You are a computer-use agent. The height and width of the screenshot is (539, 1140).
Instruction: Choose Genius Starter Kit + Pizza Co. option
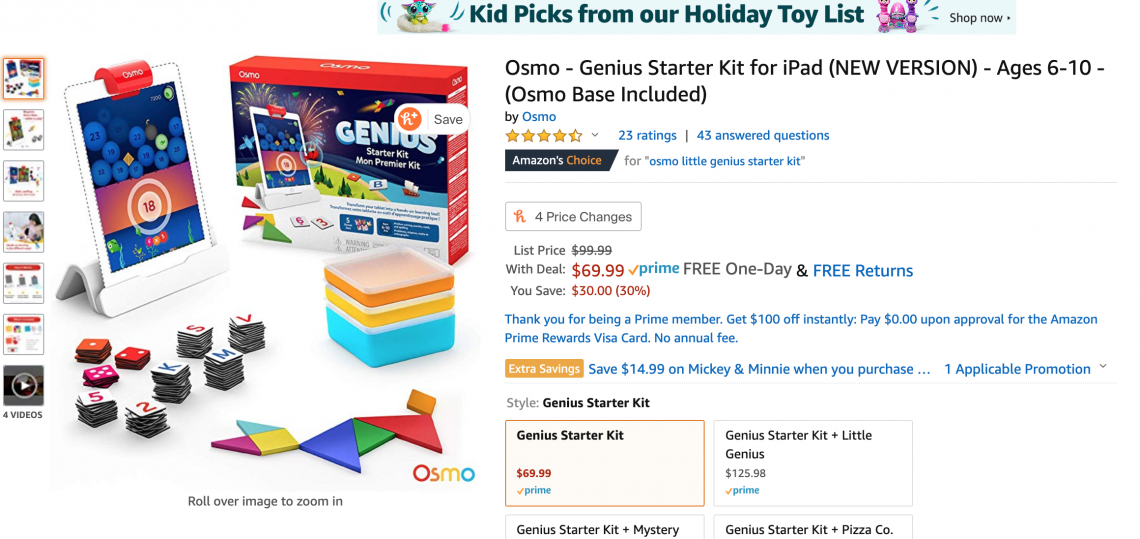coord(813,527)
